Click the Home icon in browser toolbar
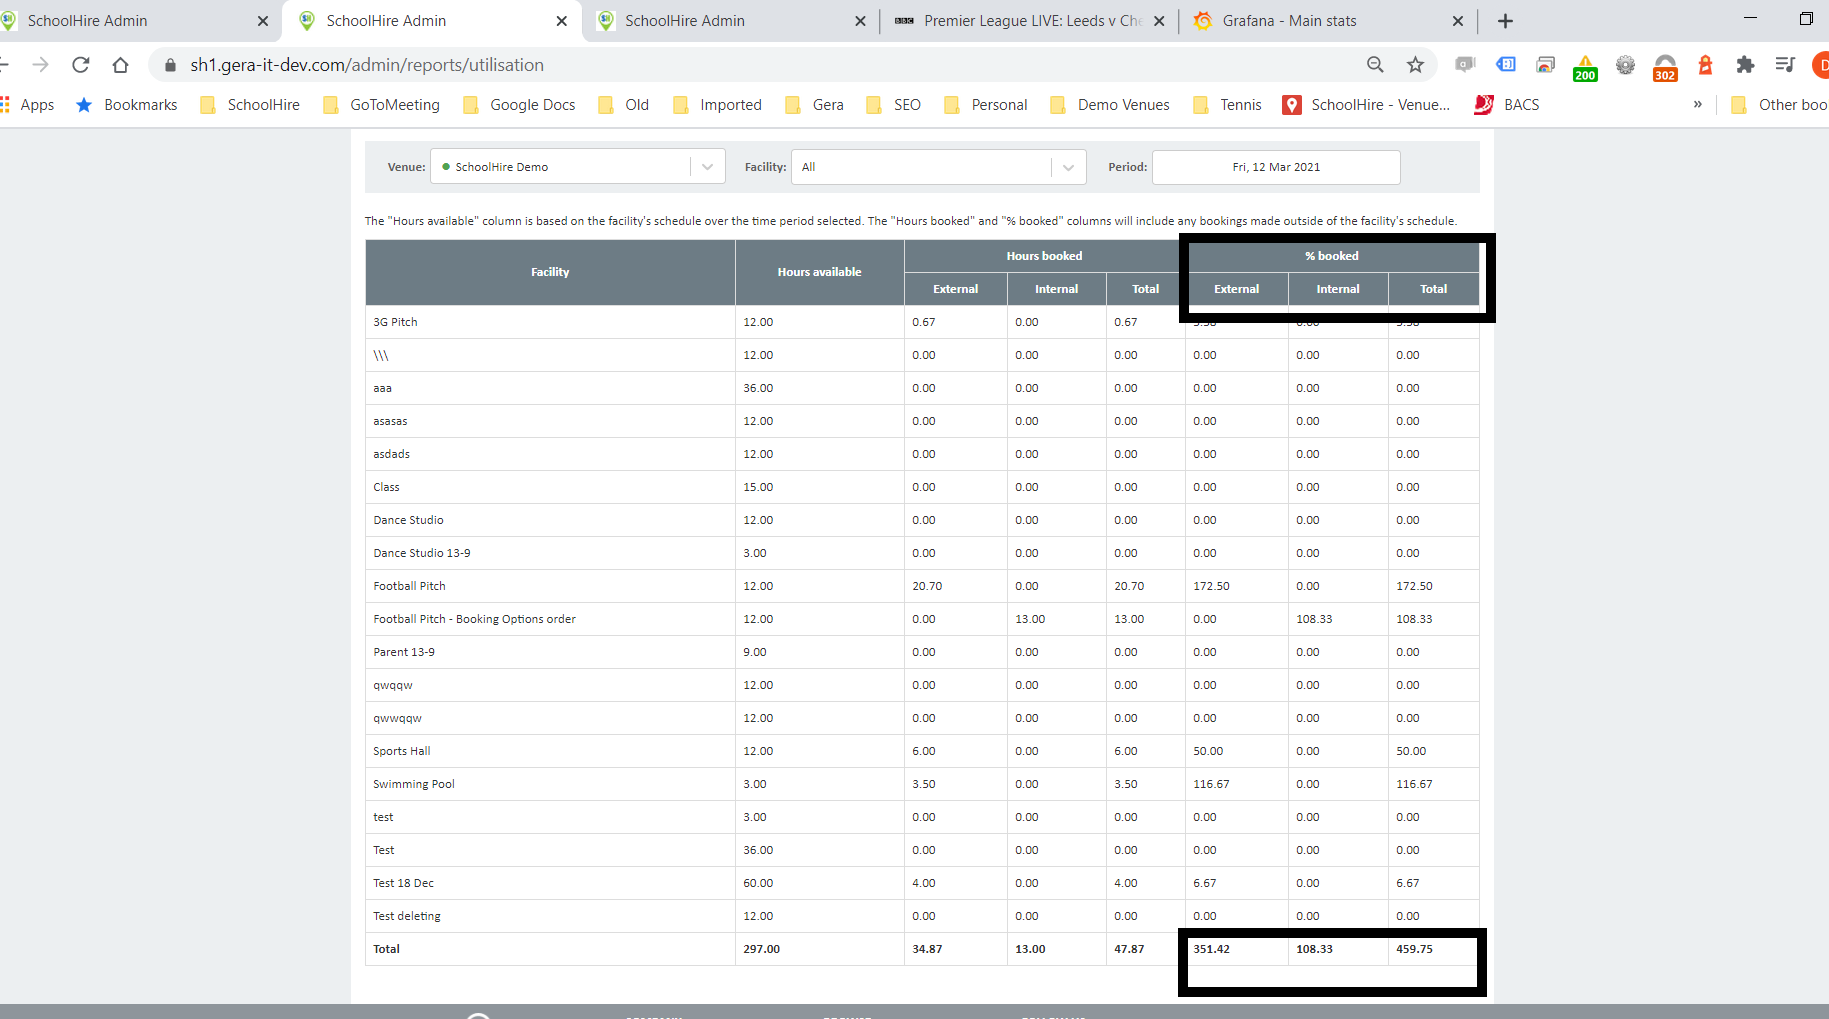Screen dimensions: 1829x1019 pyautogui.click(x=120, y=65)
